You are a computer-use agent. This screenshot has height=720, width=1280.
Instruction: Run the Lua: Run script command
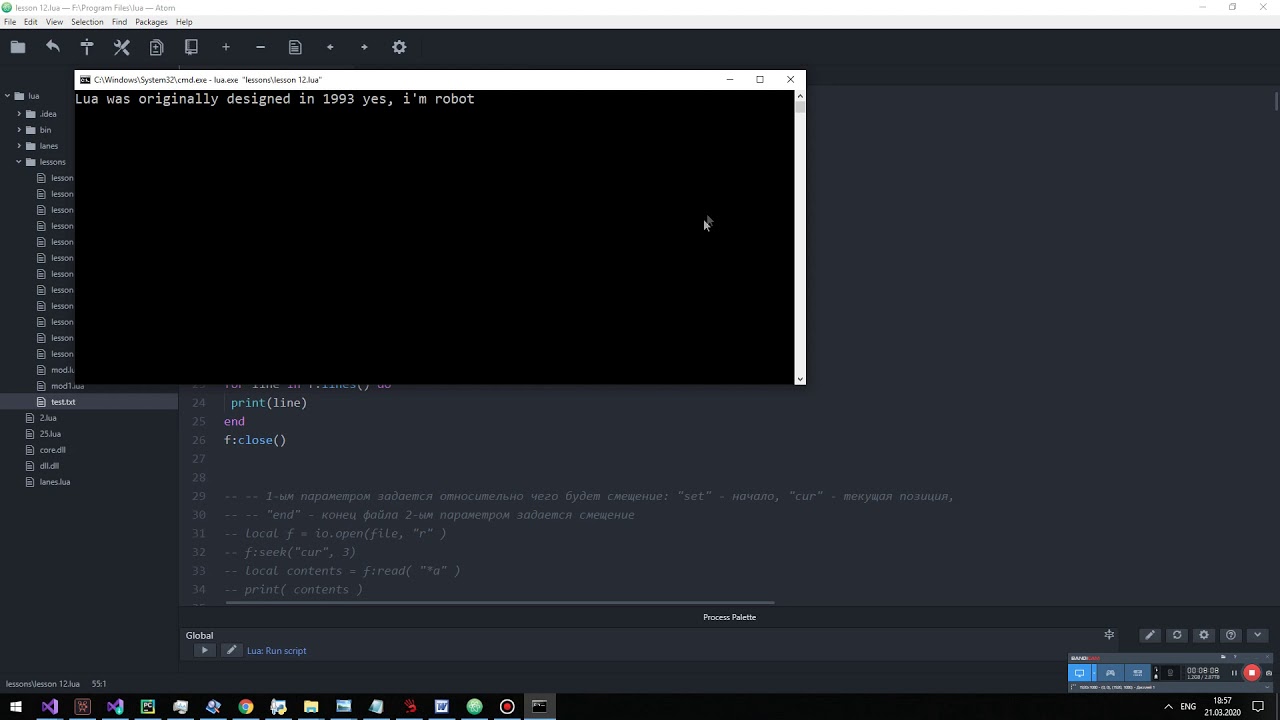click(277, 650)
